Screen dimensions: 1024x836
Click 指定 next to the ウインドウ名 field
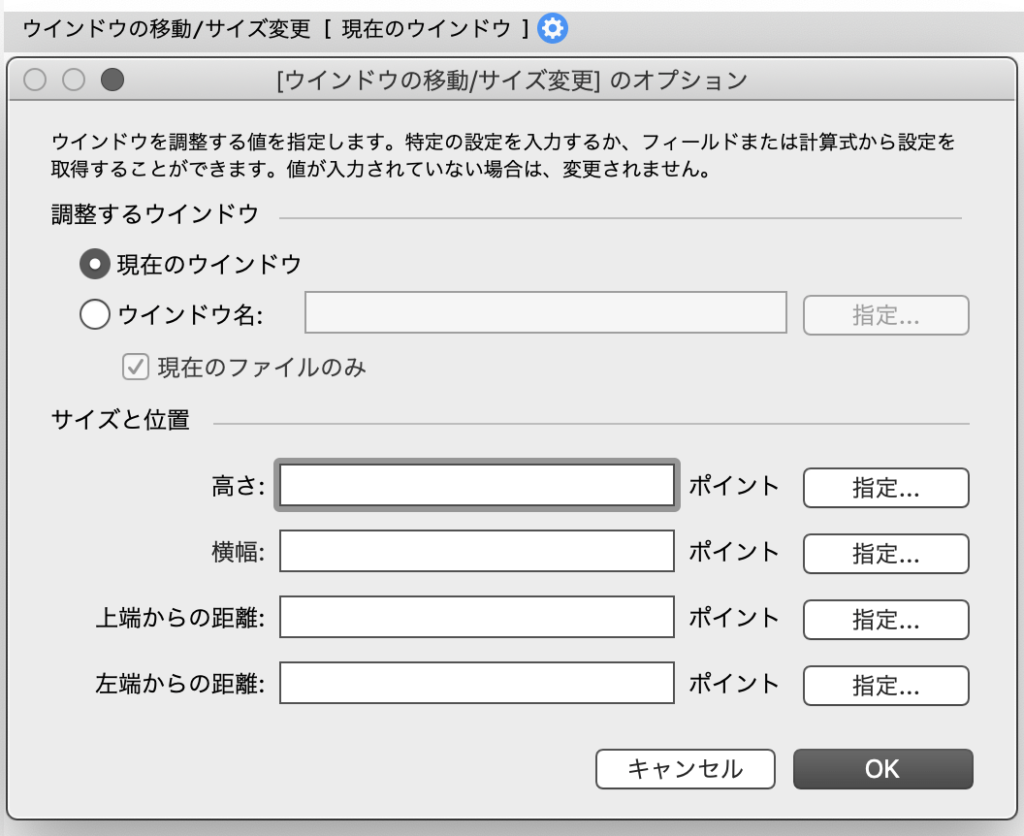pyautogui.click(x=884, y=314)
